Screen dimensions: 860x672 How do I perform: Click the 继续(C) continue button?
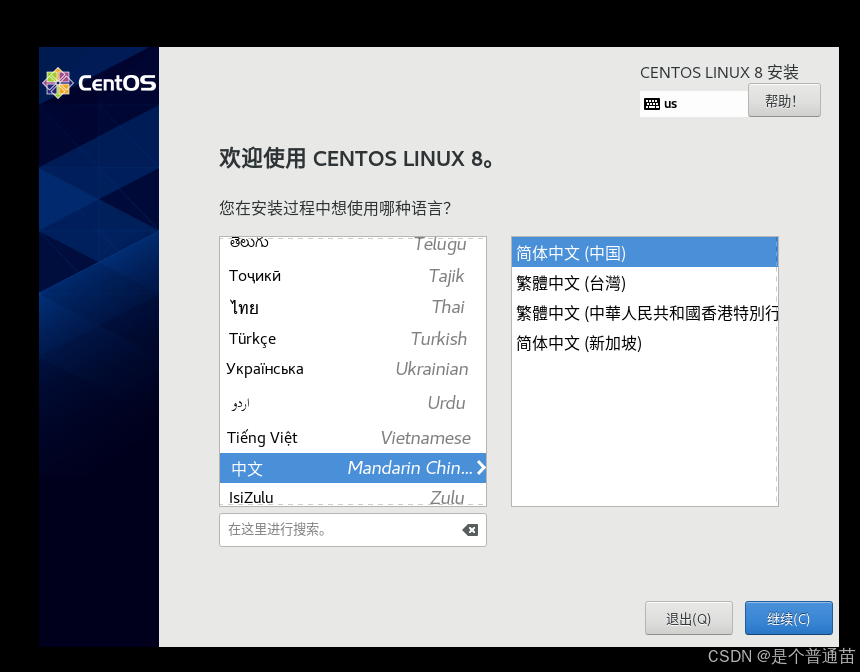click(788, 618)
